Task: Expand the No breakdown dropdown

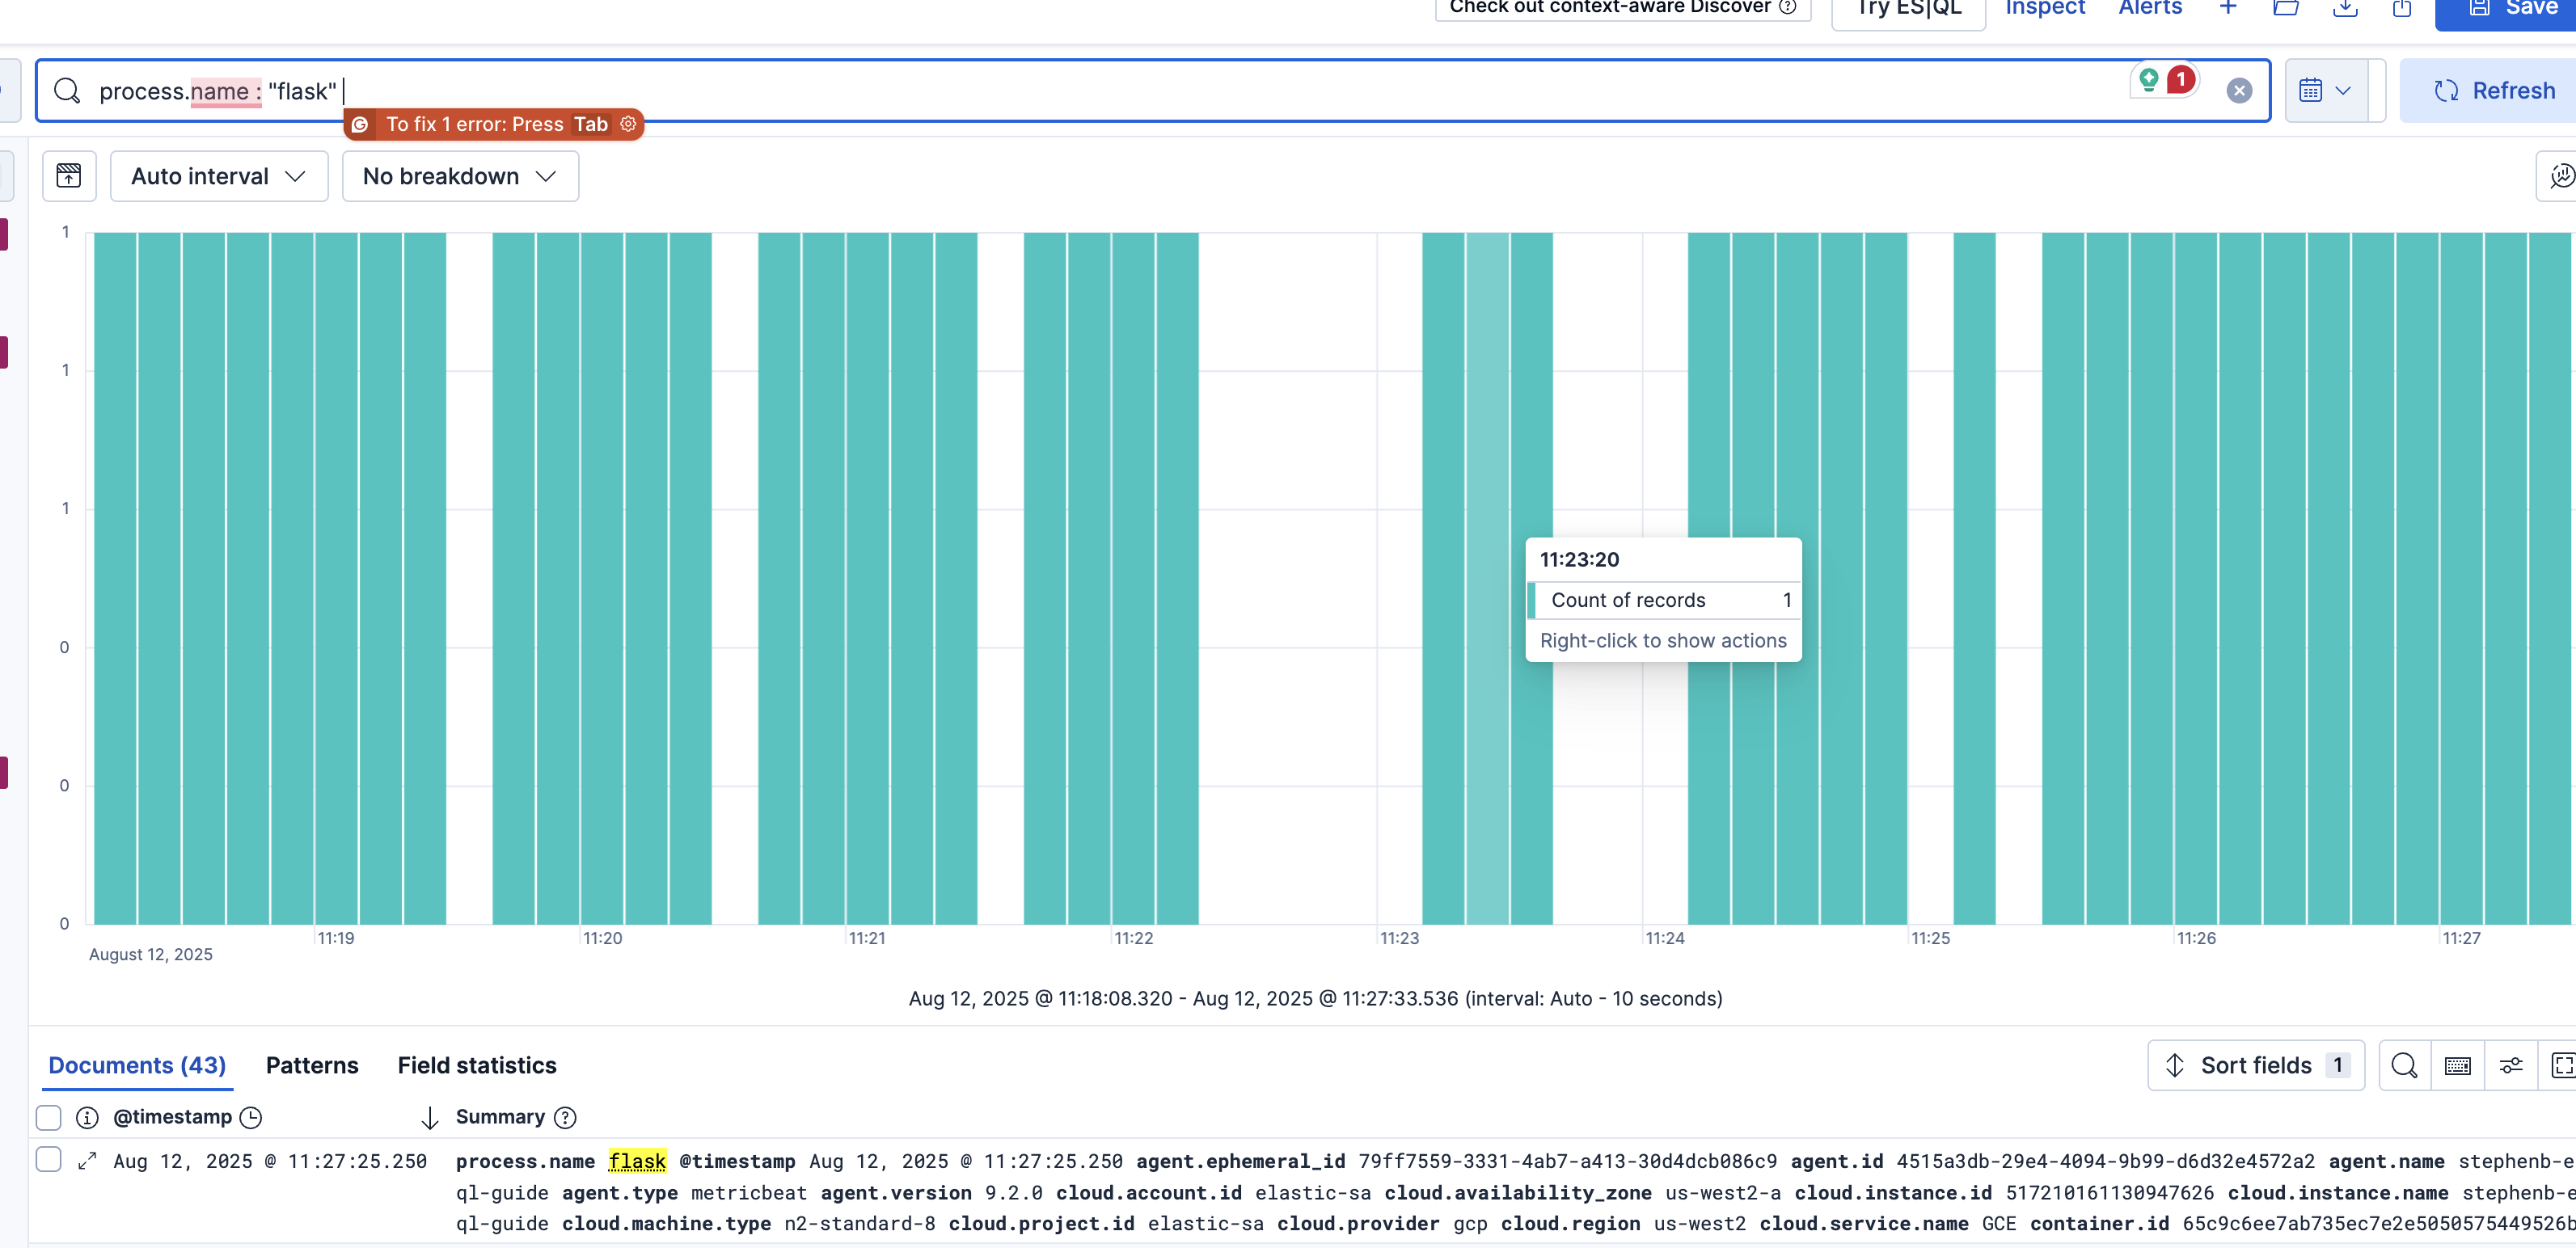Action: tap(460, 176)
